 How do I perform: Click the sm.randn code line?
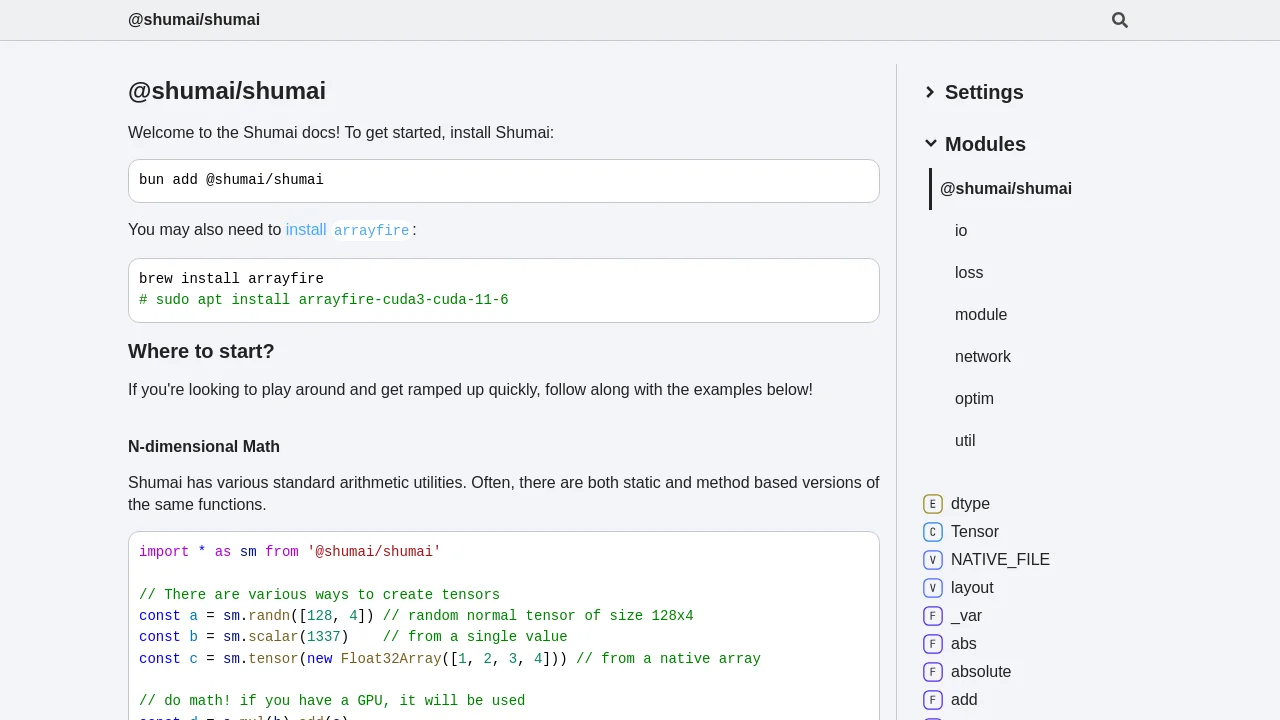416,616
